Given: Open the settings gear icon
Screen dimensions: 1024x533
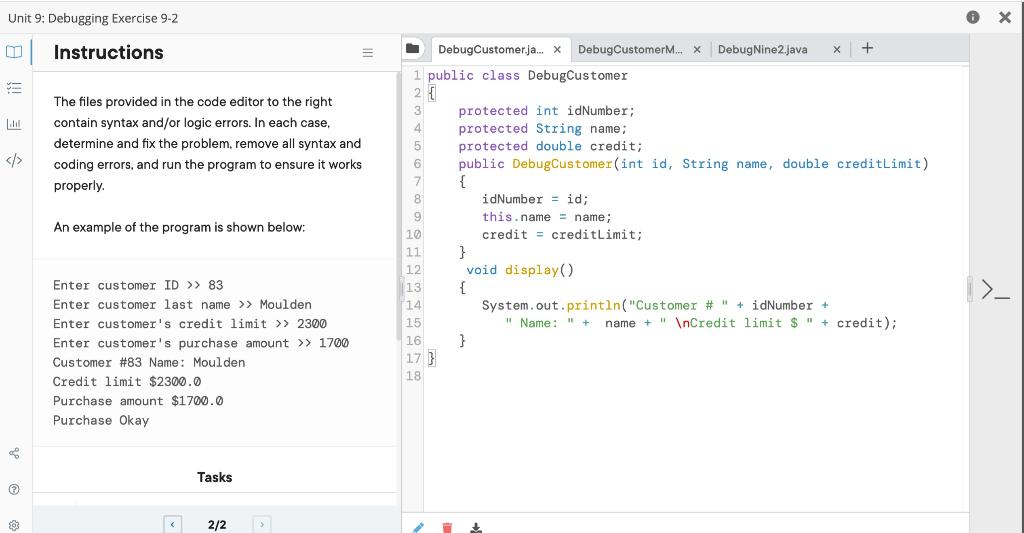Looking at the screenshot, I should pos(14,525).
